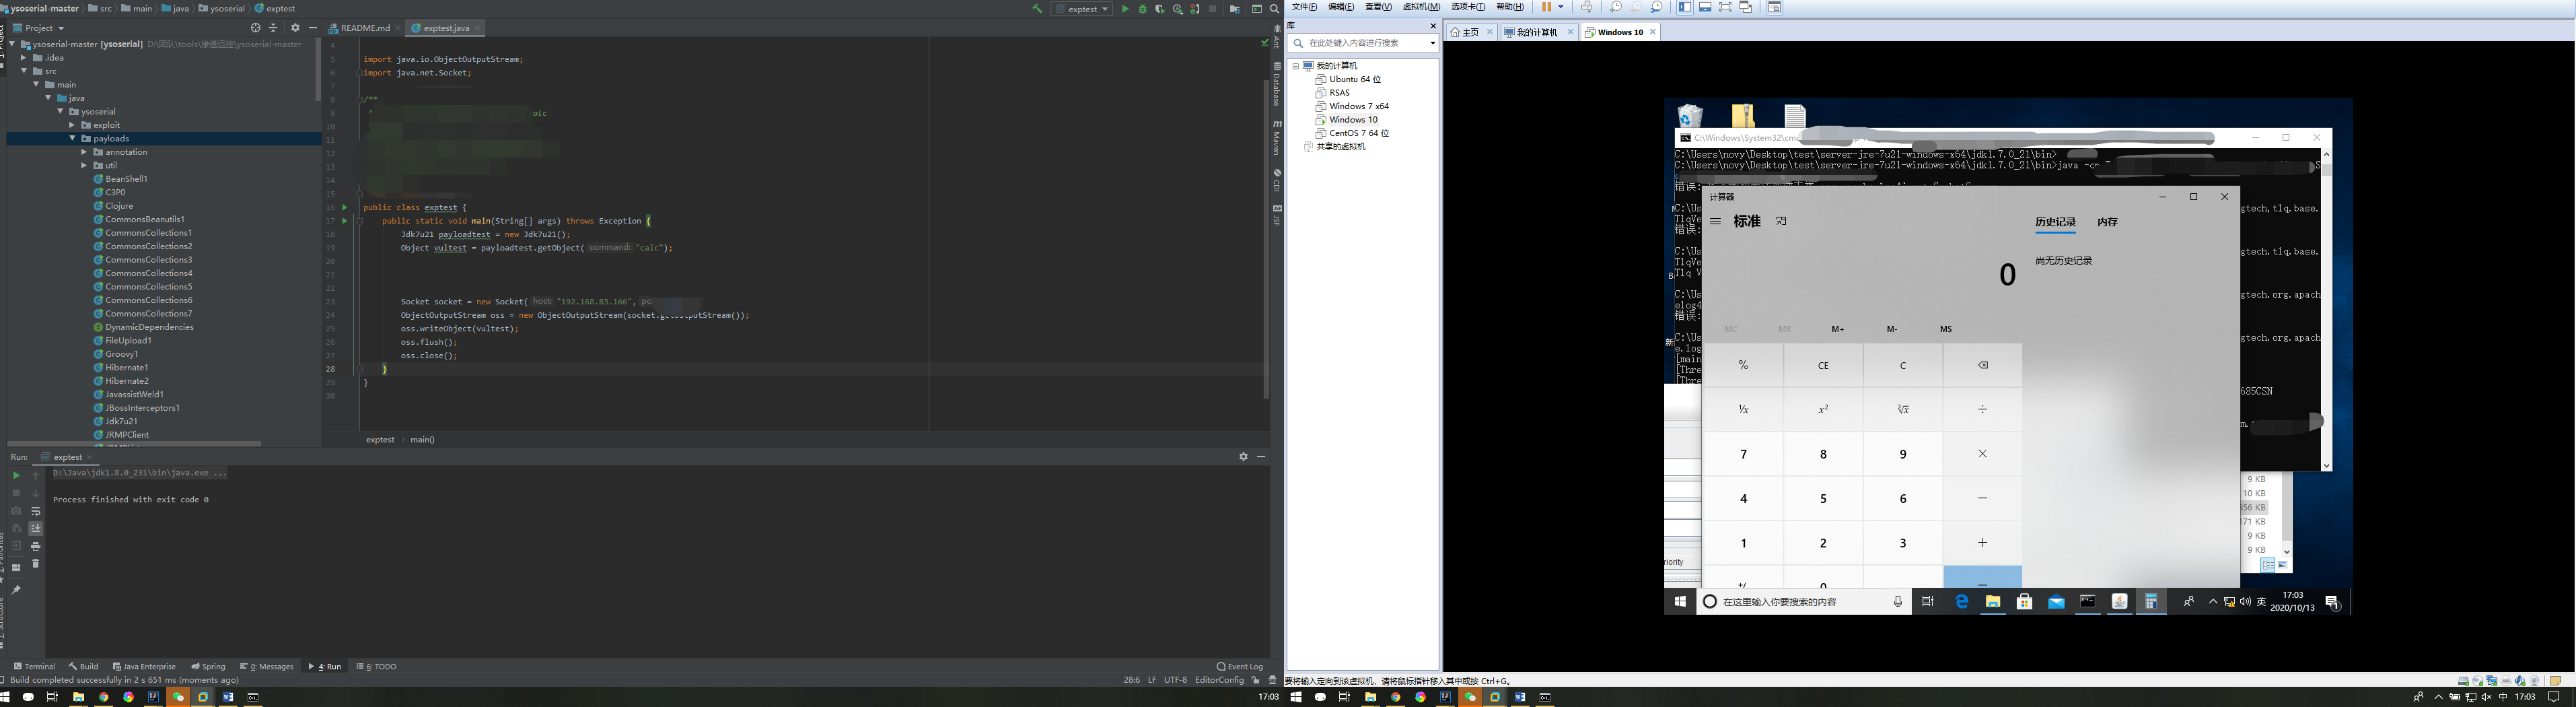Open the Terminal tool window

35,666
